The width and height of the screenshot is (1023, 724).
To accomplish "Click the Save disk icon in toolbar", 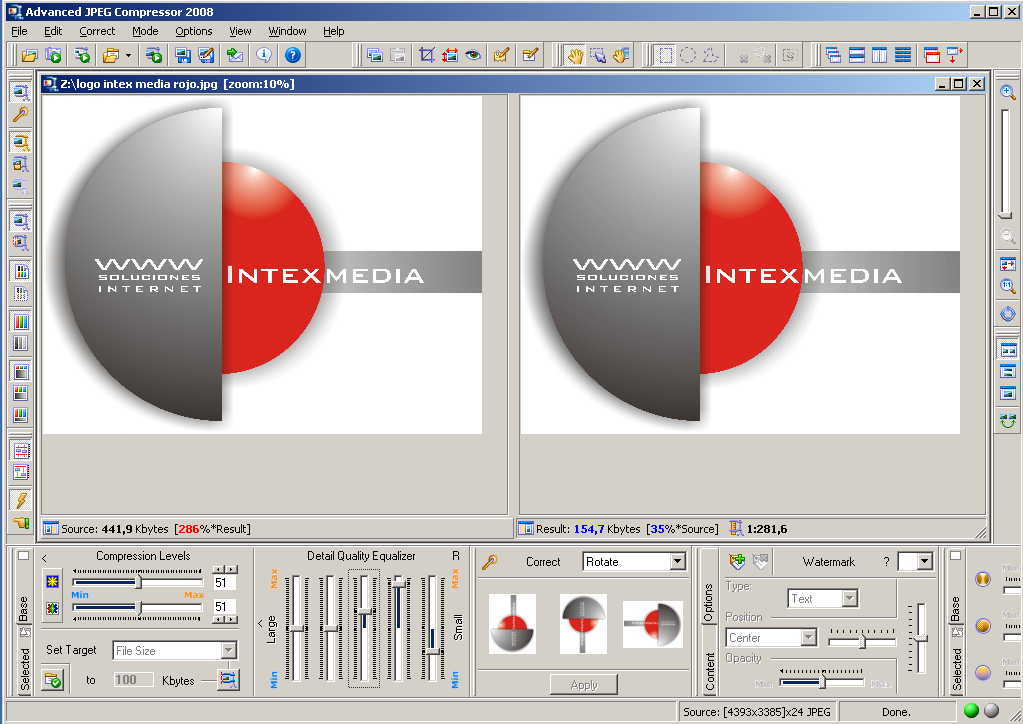I will [183, 55].
